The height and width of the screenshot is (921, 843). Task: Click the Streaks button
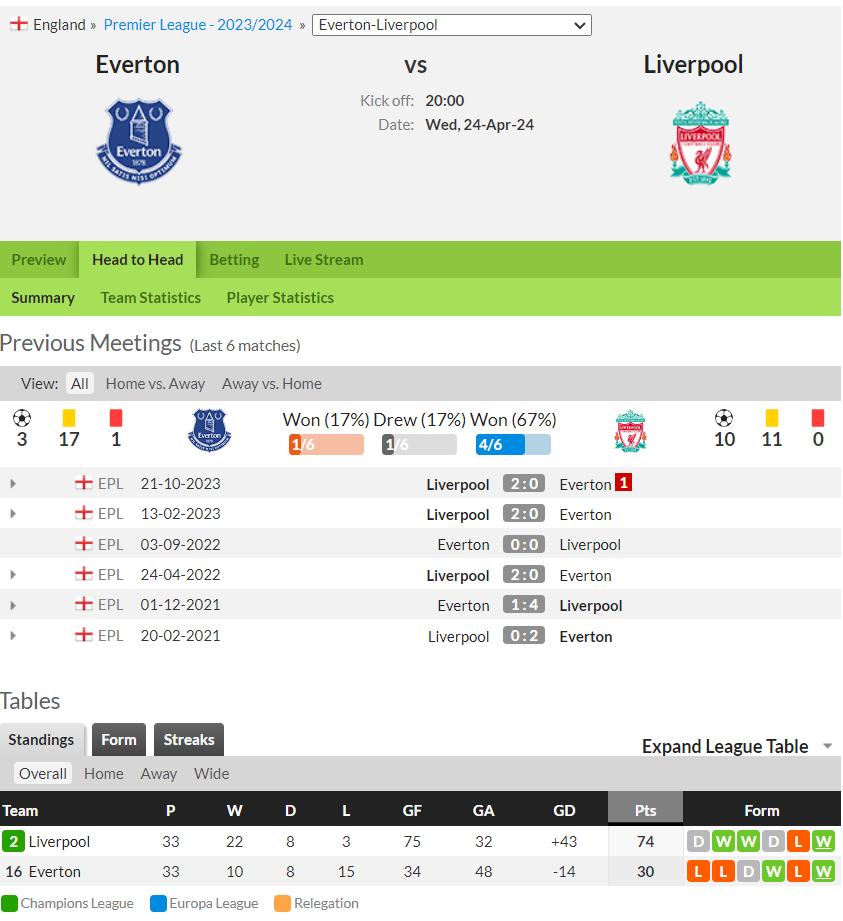[189, 740]
